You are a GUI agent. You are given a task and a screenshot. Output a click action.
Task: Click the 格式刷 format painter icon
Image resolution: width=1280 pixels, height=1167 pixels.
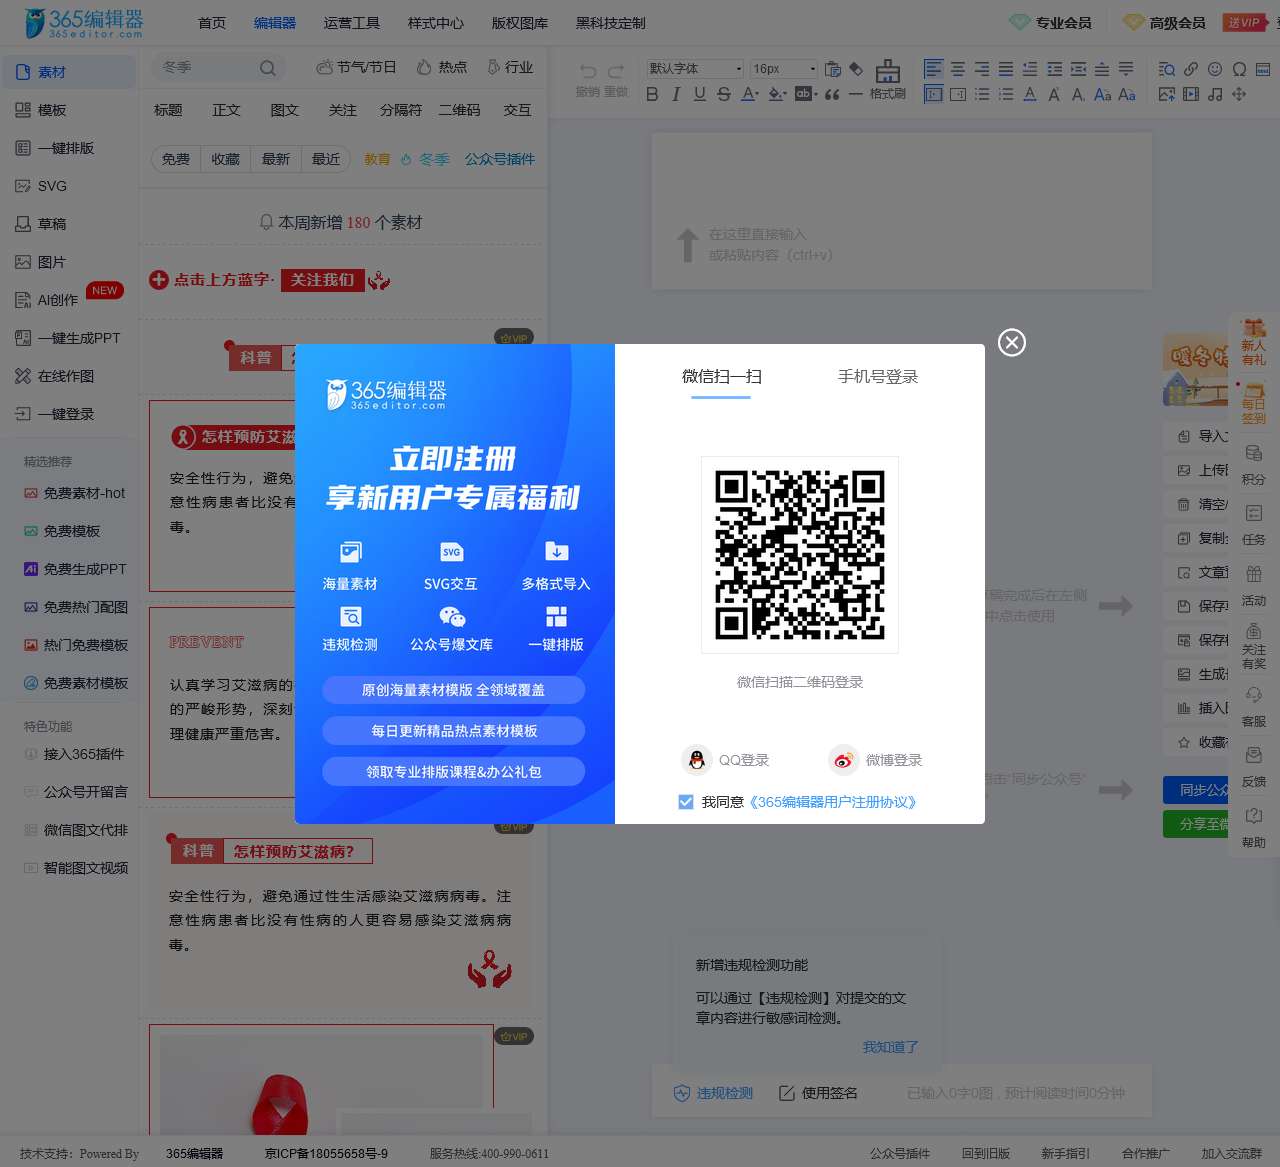(x=887, y=72)
